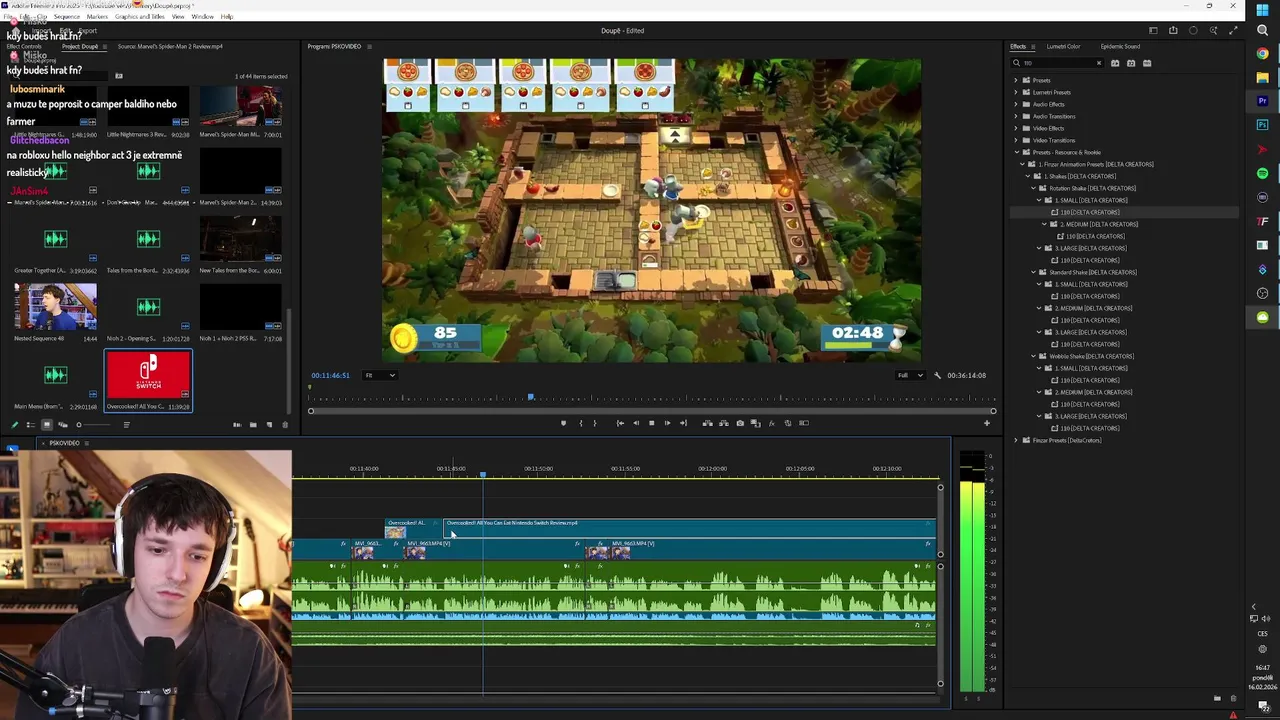Expand Audio Effects folder
This screenshot has height=720, width=1280.
[x=1016, y=104]
